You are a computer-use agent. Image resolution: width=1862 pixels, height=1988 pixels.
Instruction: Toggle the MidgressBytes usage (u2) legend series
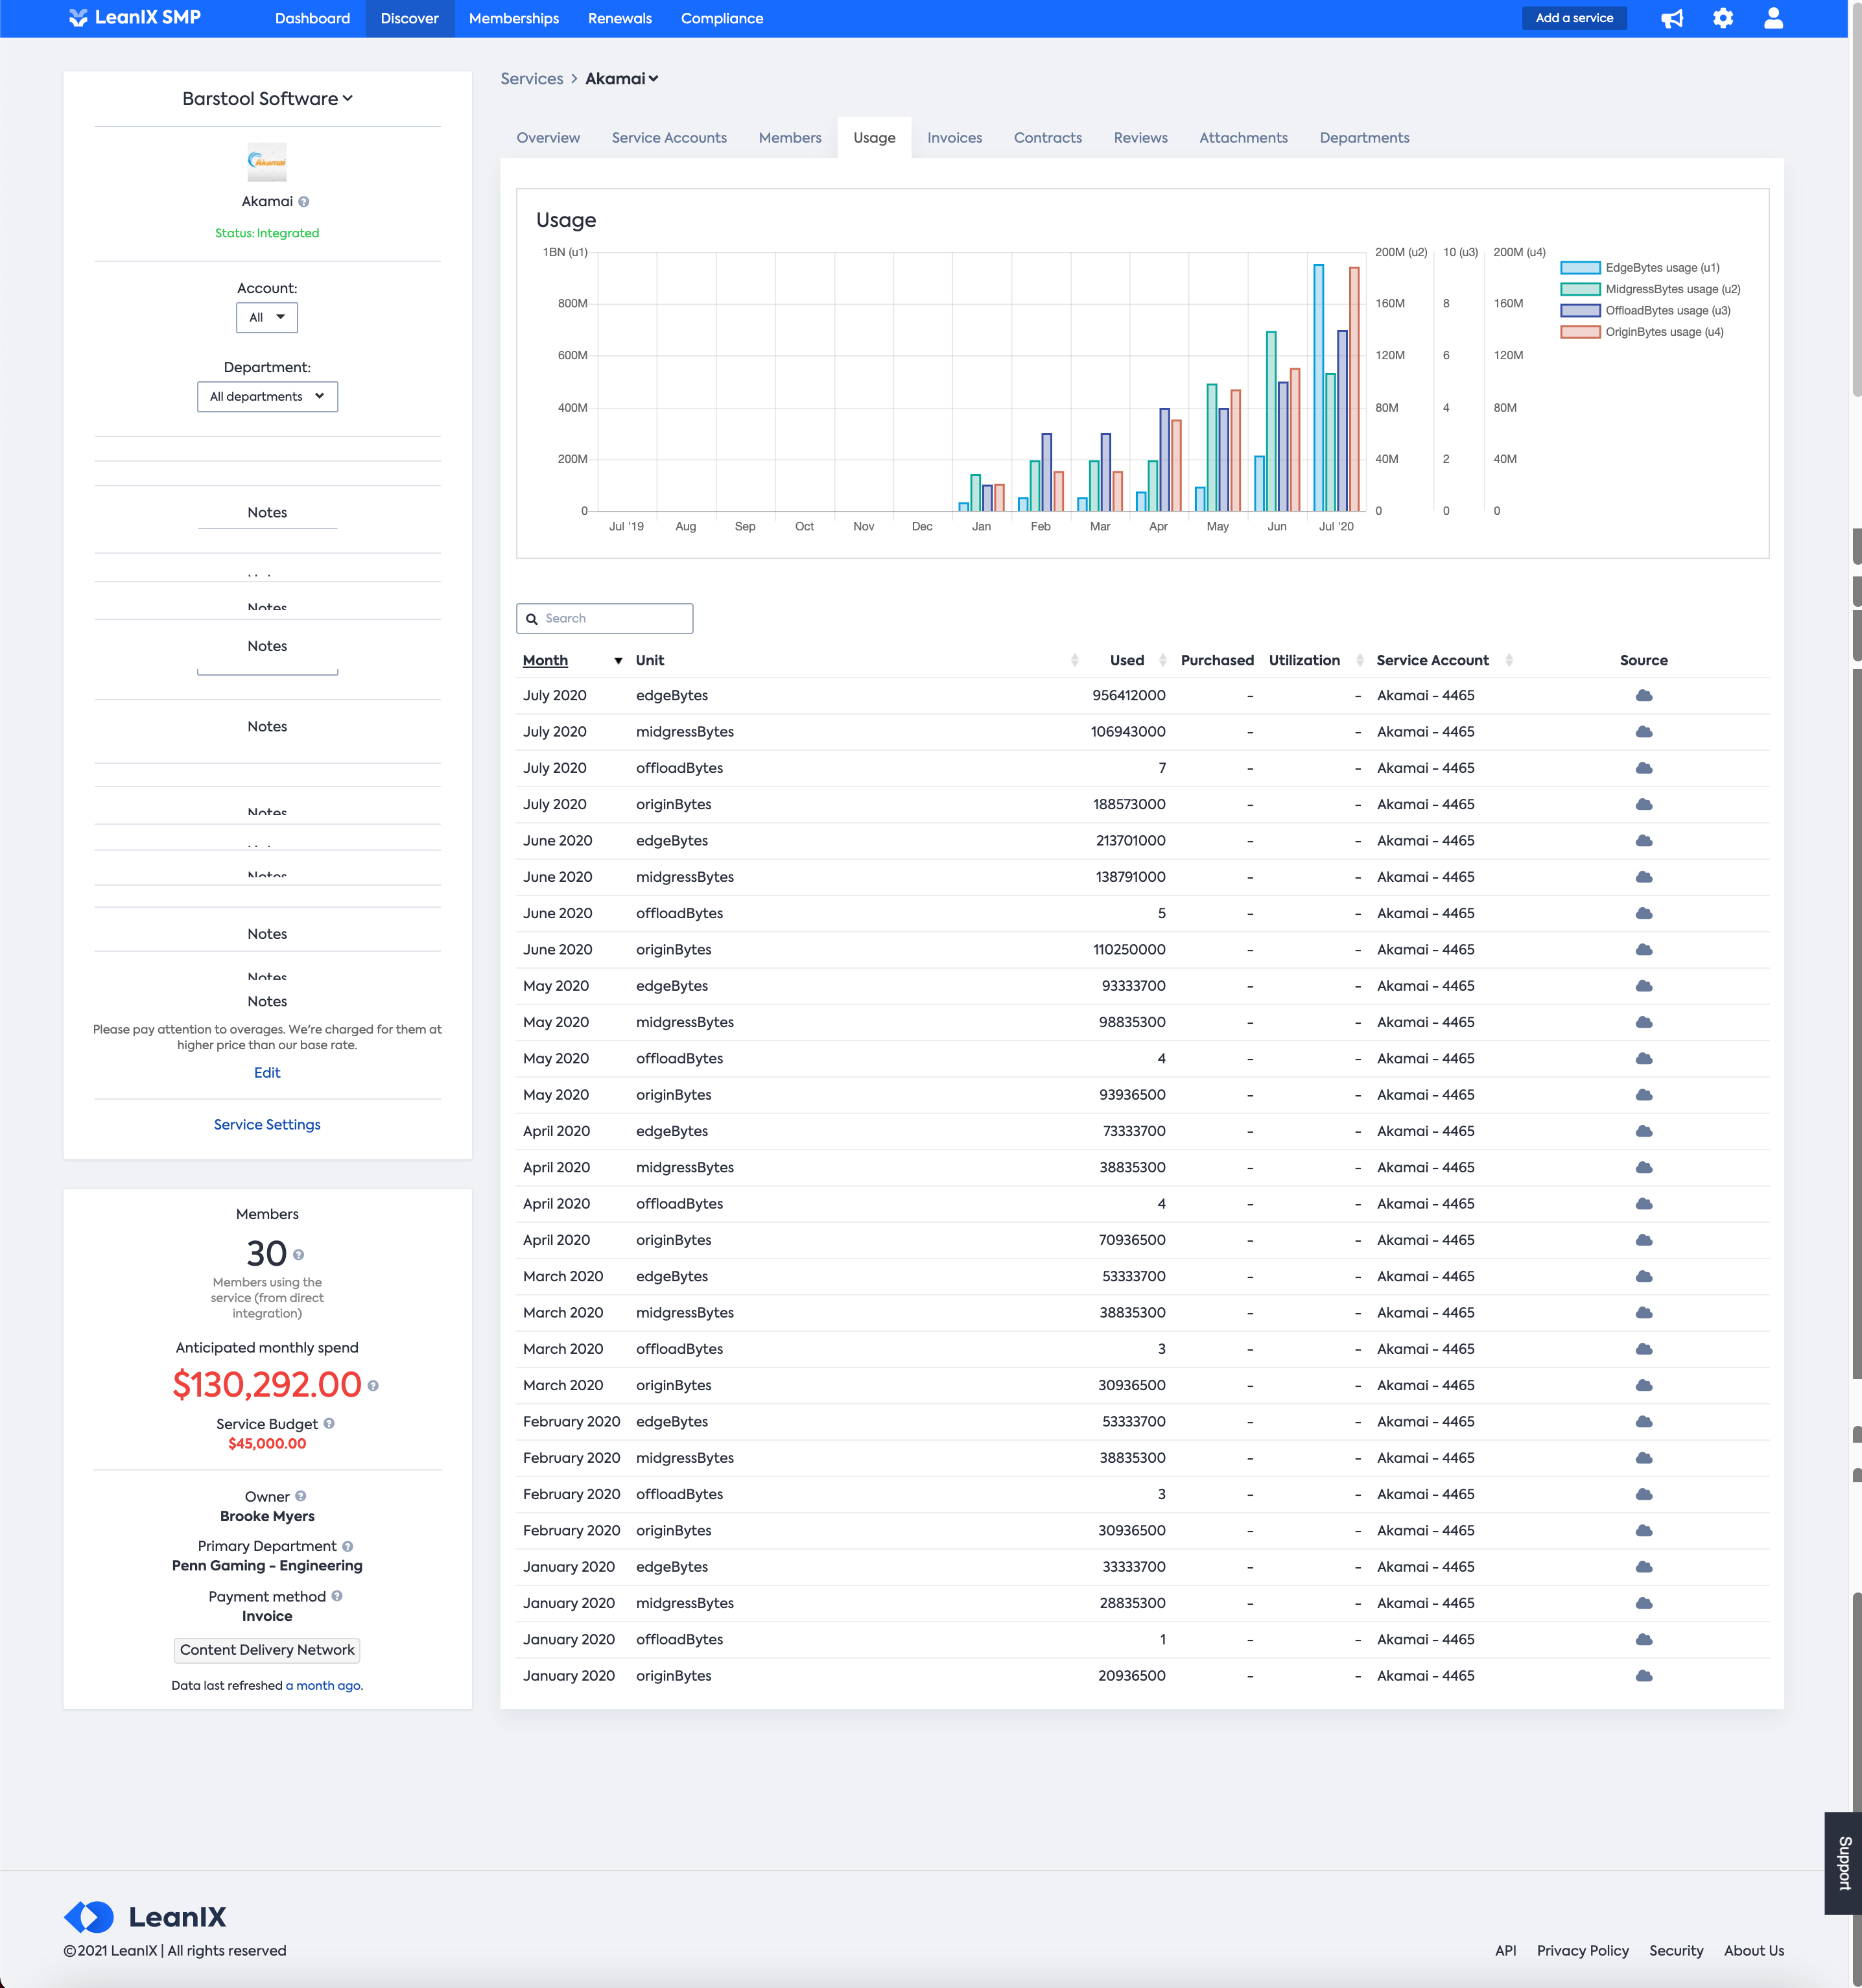click(x=1650, y=289)
